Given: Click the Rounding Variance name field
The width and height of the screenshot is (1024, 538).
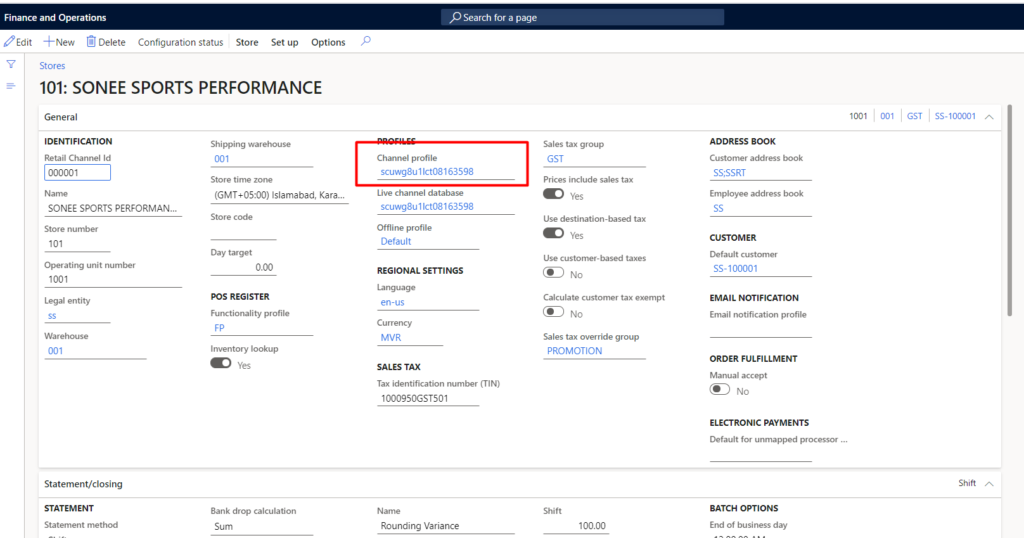Looking at the screenshot, I should tap(445, 526).
